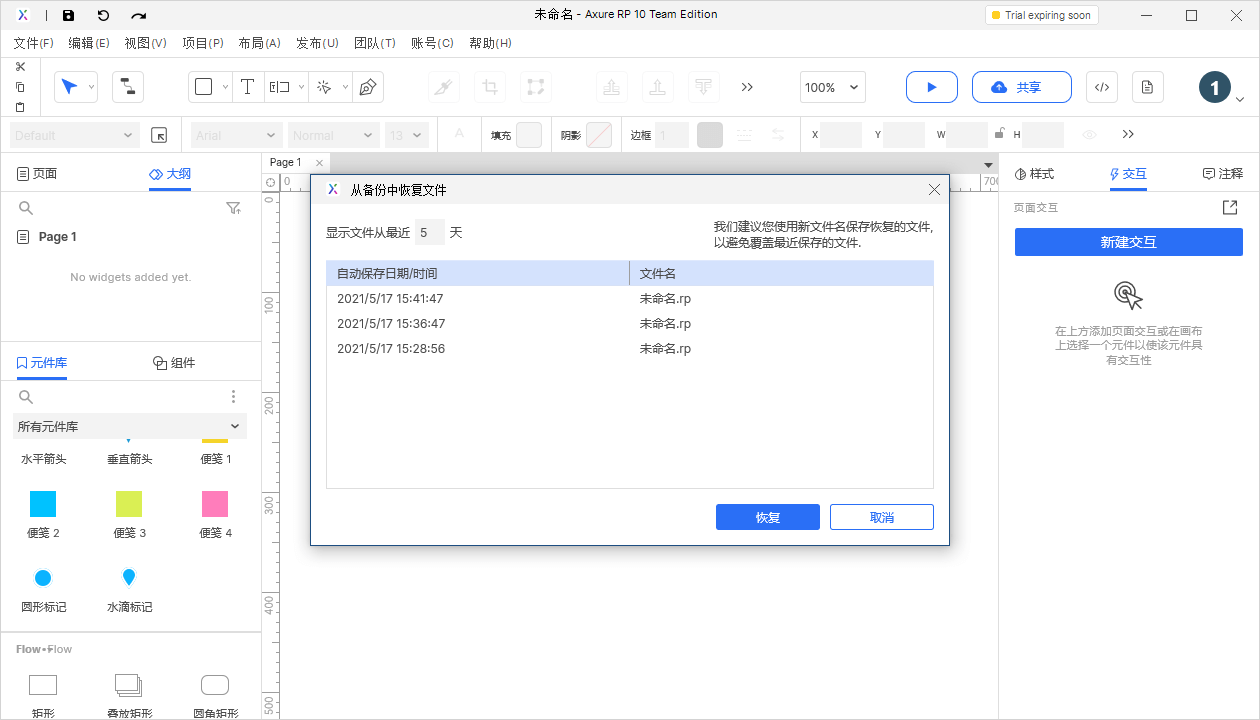1260x720 pixels.
Task: Open the HTML code export icon
Action: tap(1101, 87)
